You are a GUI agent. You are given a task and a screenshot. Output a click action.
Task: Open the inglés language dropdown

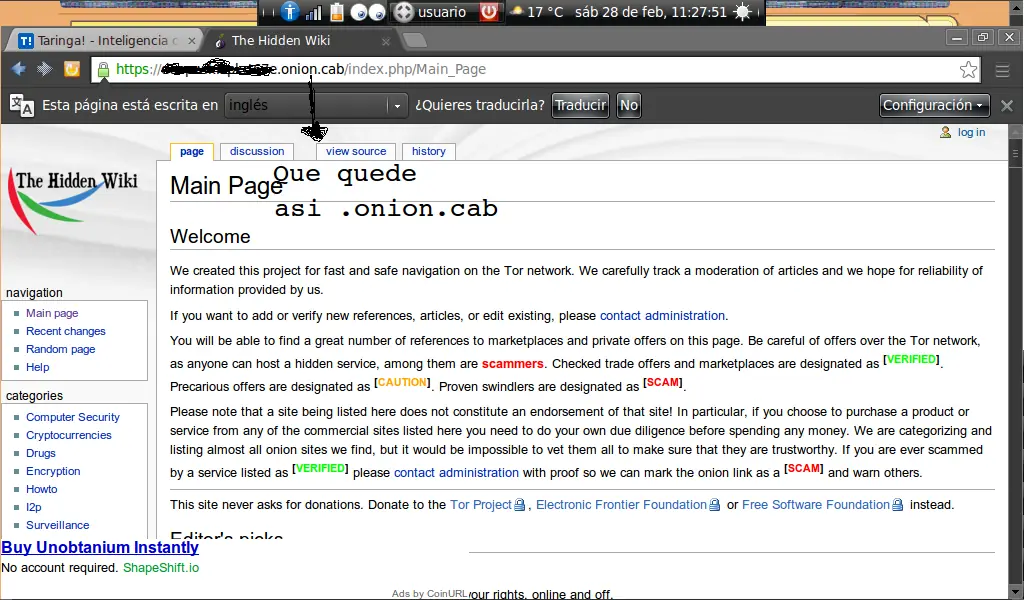point(315,105)
